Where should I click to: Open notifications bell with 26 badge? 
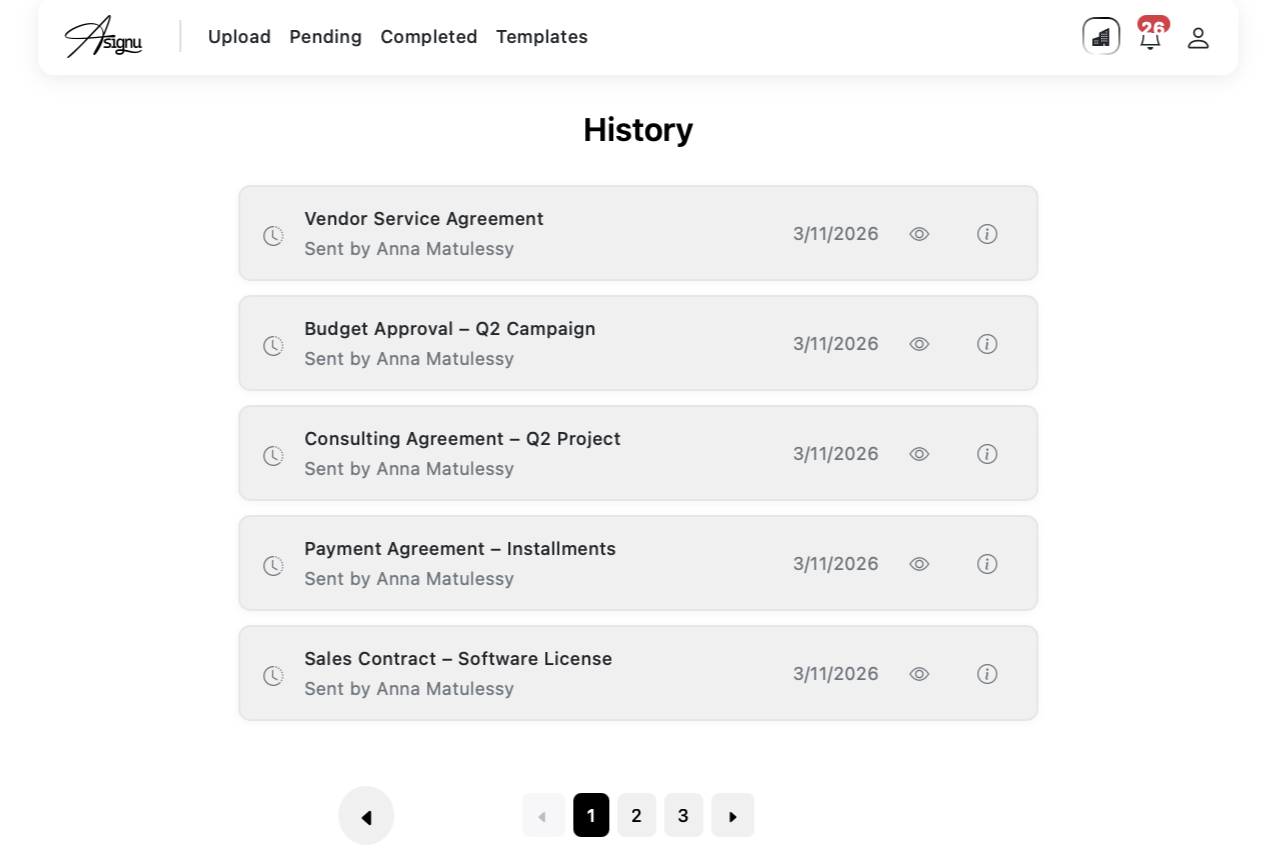tap(1151, 38)
